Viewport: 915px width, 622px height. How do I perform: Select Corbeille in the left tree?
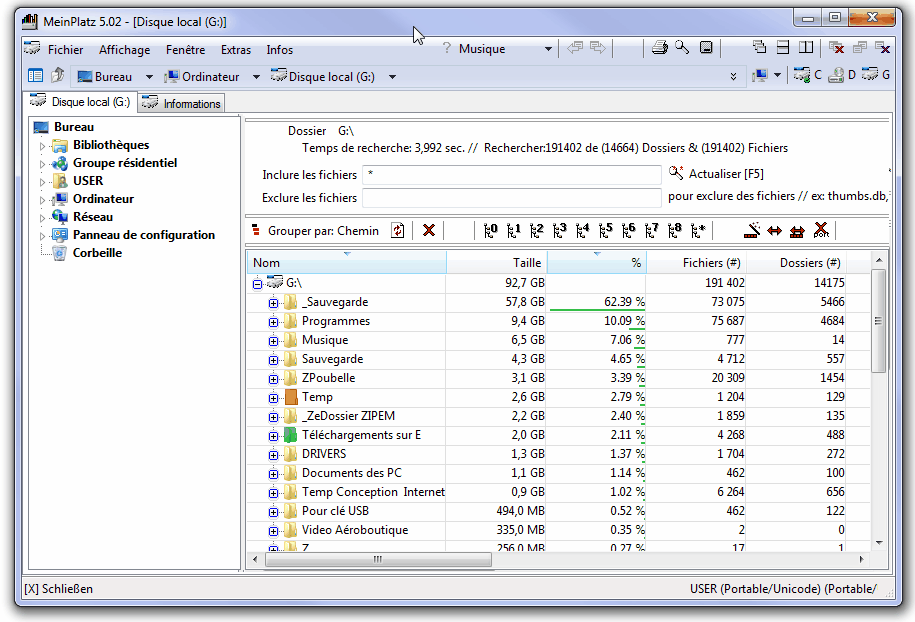[x=97, y=253]
